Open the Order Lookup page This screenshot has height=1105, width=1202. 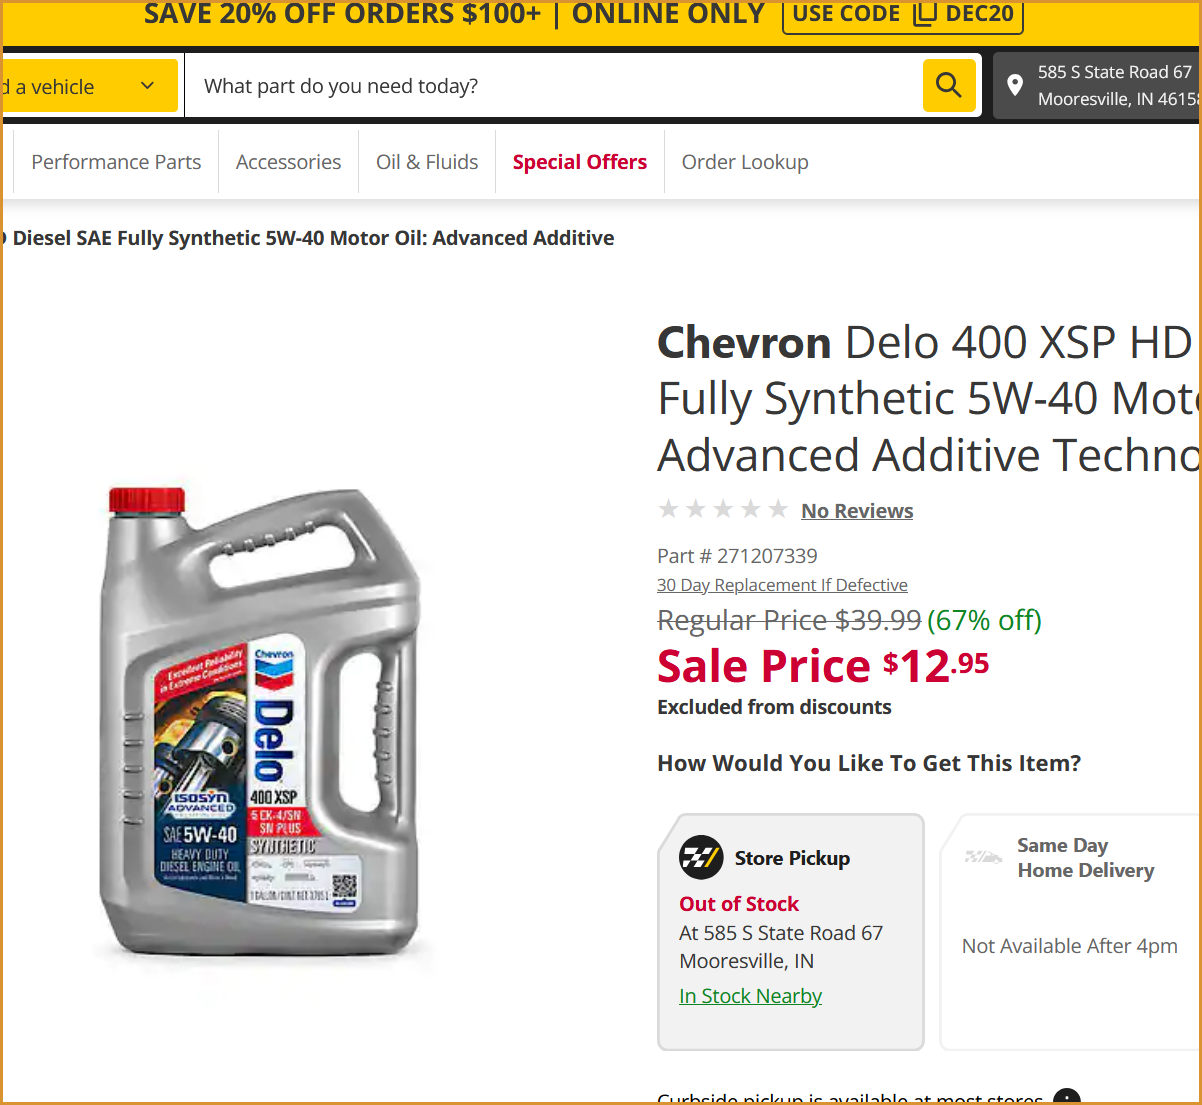(745, 162)
